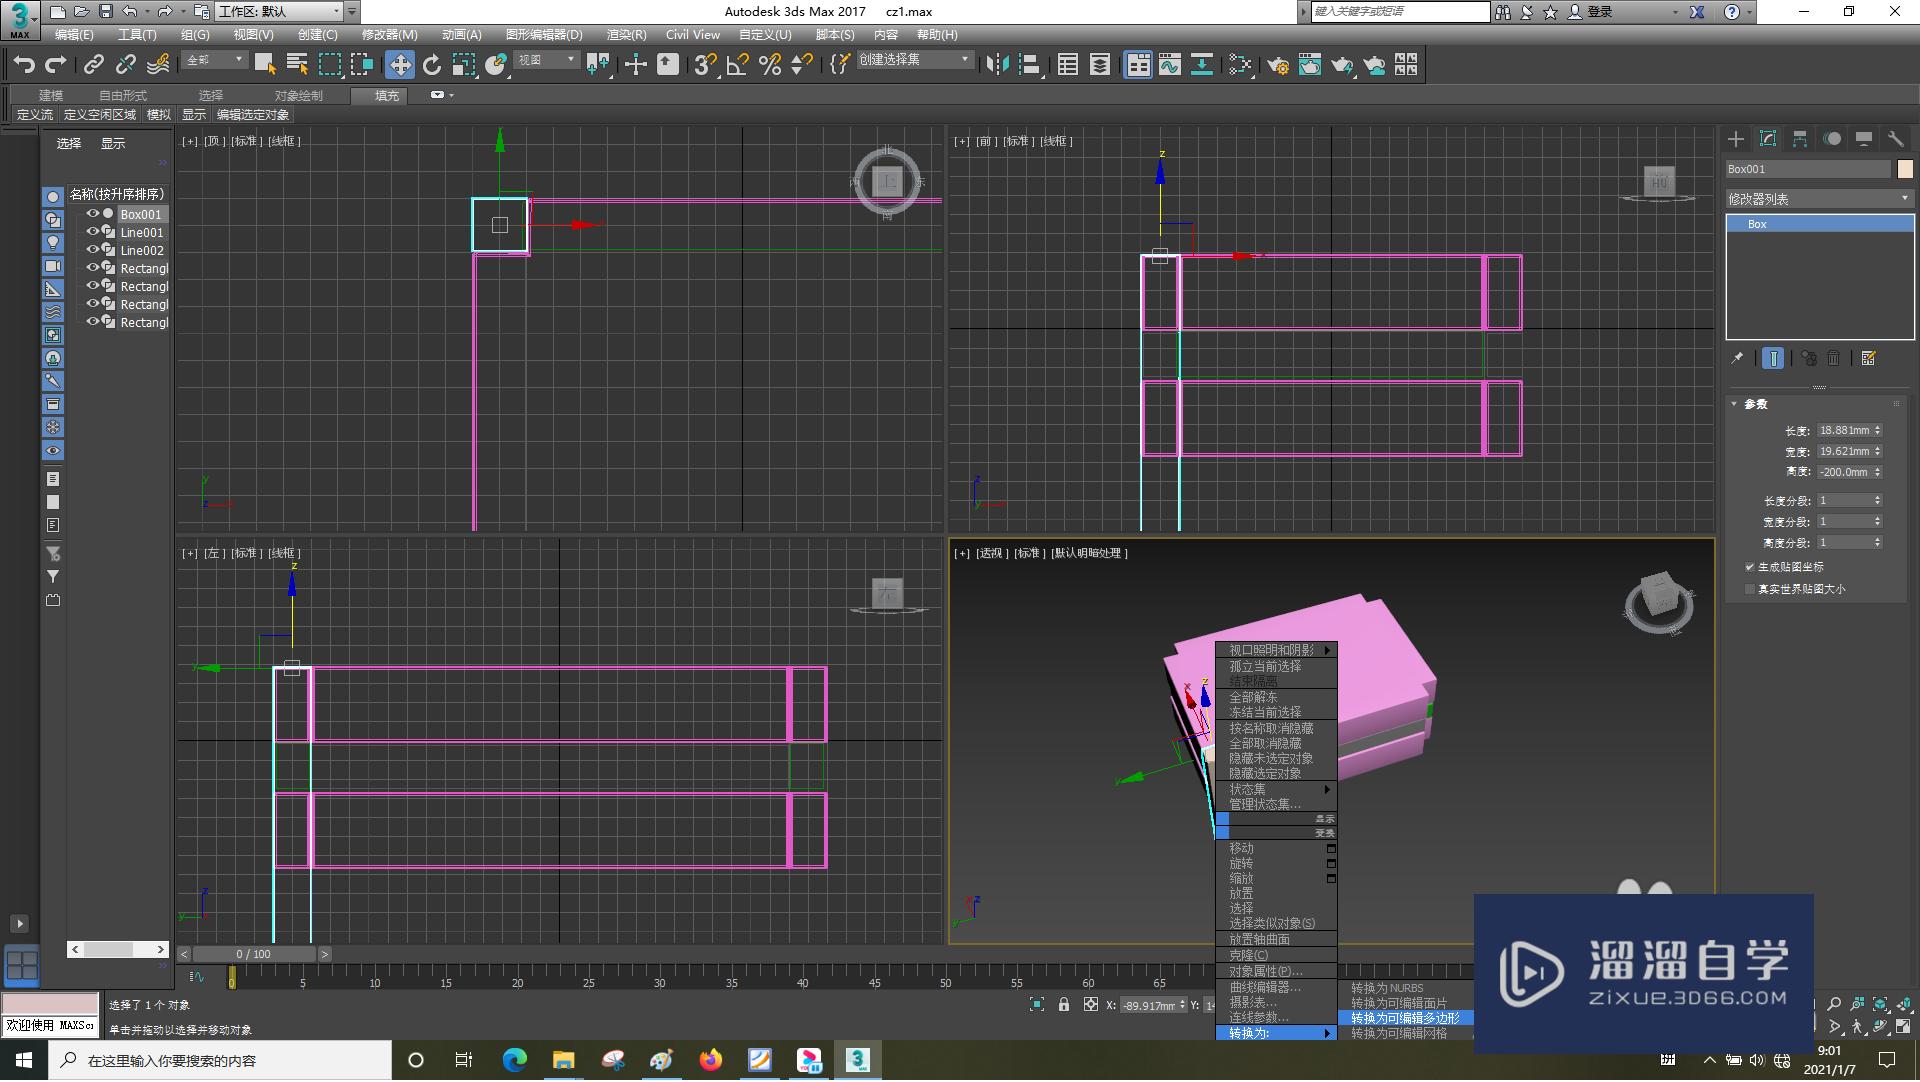Screen dimensions: 1920x1082
Task: Click the Mirror tool icon
Action: click(997, 65)
